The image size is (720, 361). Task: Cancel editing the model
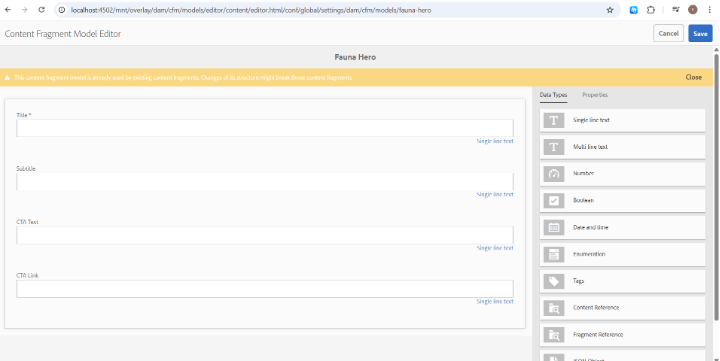click(x=668, y=34)
